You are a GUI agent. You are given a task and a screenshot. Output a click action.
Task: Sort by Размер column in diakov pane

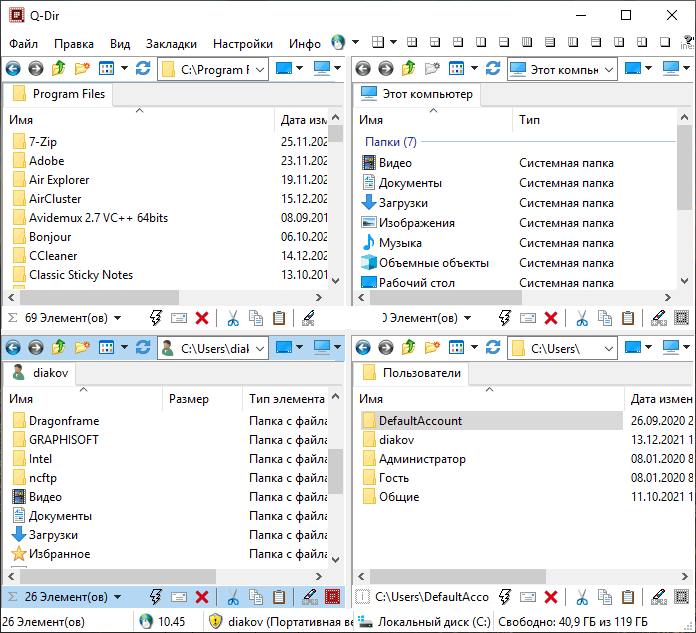pyautogui.click(x=189, y=399)
